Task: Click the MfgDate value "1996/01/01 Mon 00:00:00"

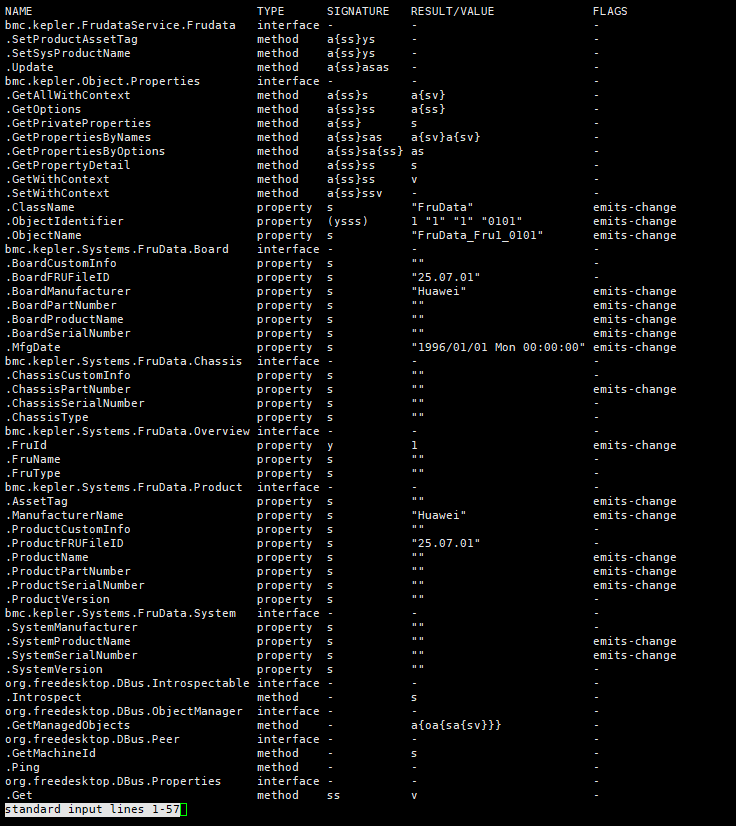Action: coord(497,347)
